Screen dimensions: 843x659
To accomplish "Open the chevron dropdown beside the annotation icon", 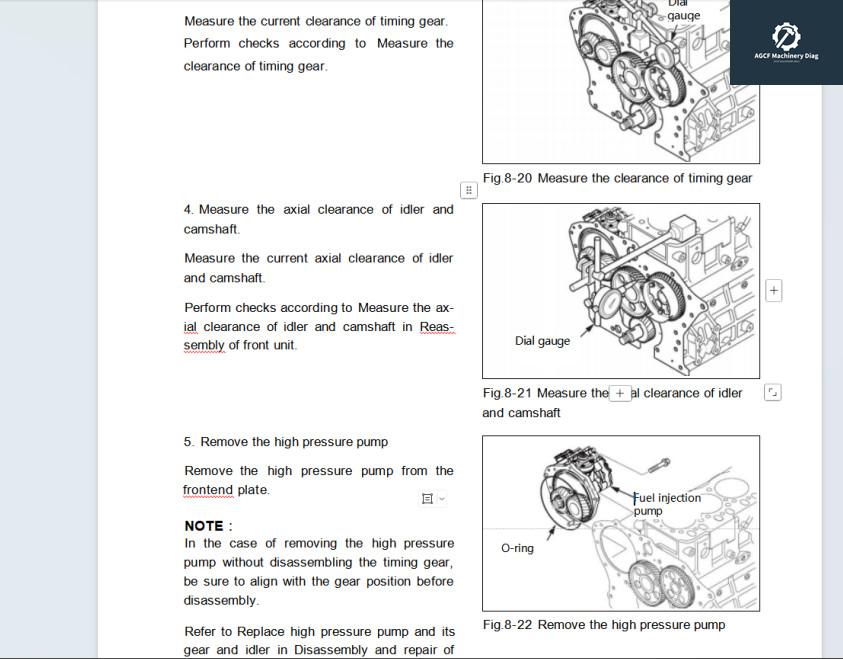I will click(441, 498).
